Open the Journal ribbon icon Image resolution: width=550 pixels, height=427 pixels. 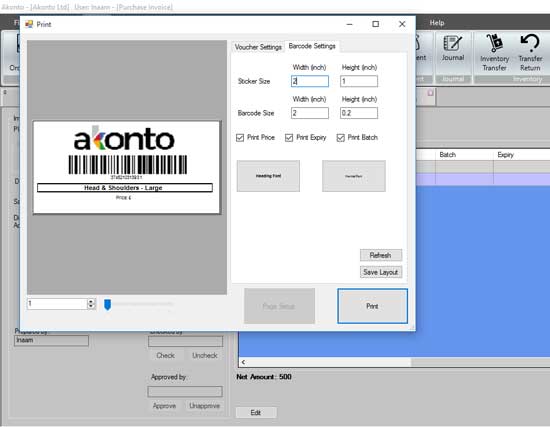[x=452, y=48]
